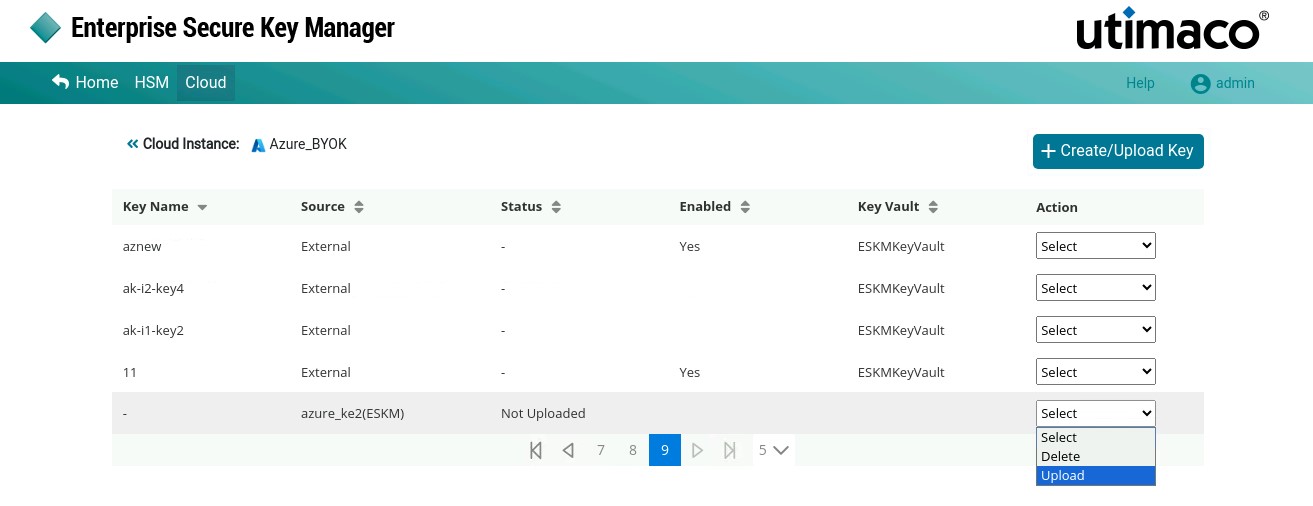Click the Home return arrow icon
The width and height of the screenshot is (1313, 506).
pyautogui.click(x=61, y=82)
